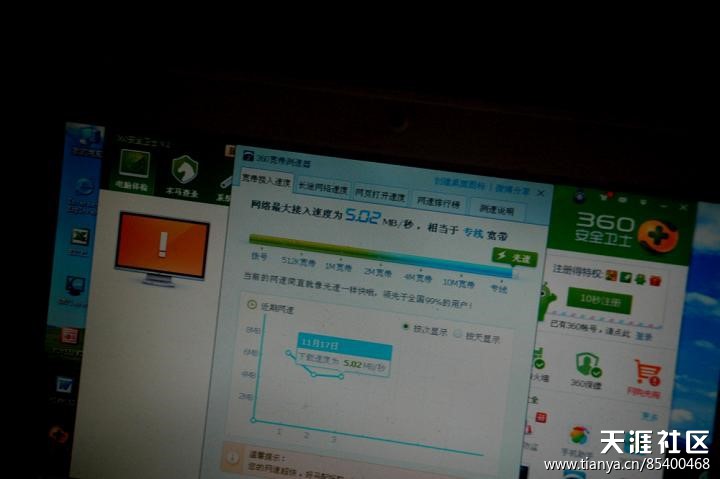Click the 温馨提示 info icon
Image resolution: width=720 pixels, height=479 pixels.
click(x=233, y=457)
